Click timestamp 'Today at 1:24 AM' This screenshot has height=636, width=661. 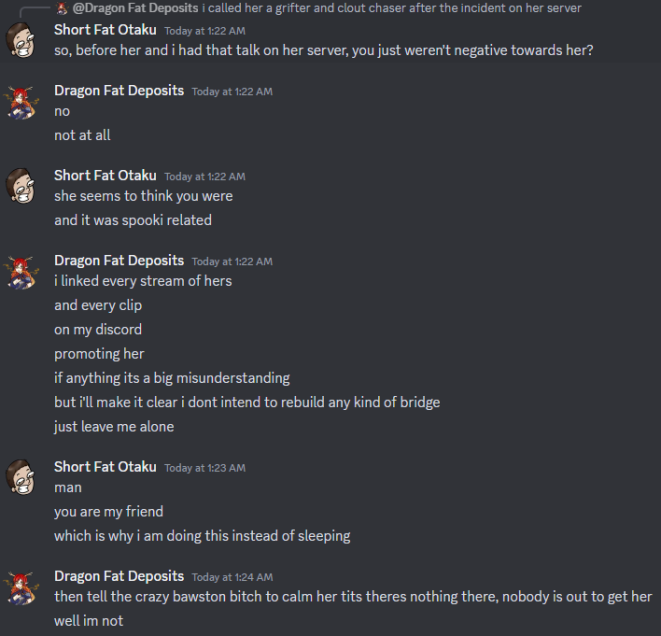tap(232, 577)
